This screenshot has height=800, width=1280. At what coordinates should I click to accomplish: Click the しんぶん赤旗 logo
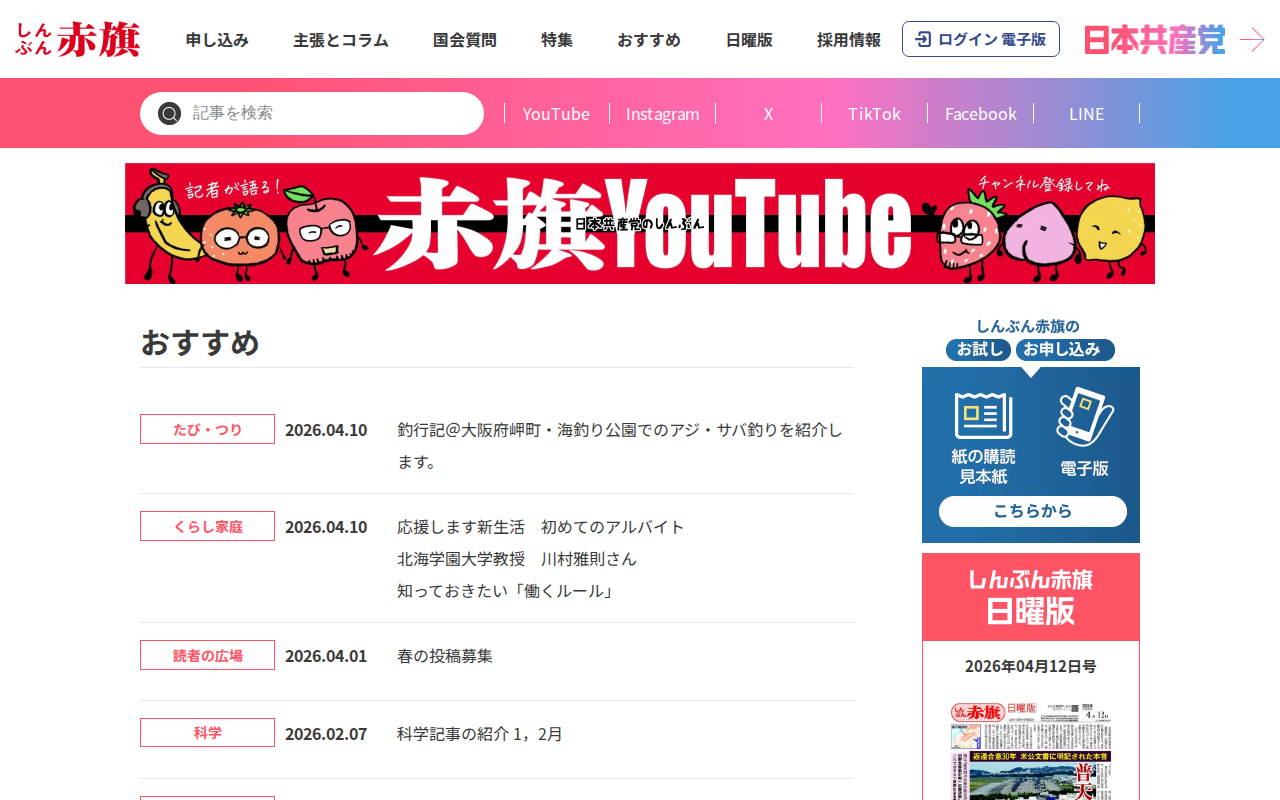(78, 39)
